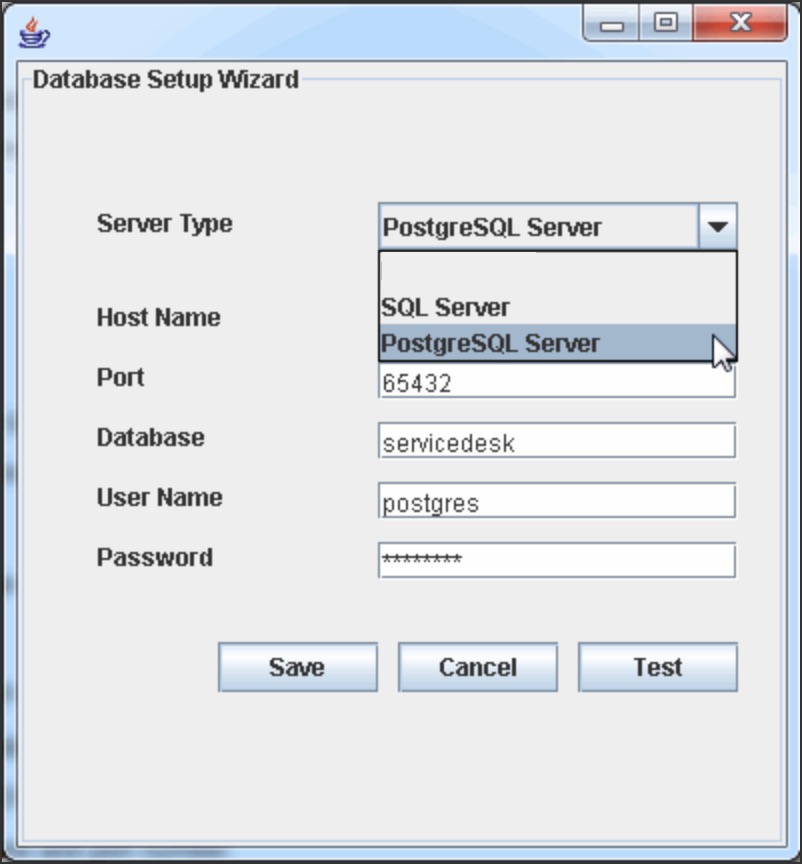Click the Host Name label
The width and height of the screenshot is (802, 864).
click(159, 317)
